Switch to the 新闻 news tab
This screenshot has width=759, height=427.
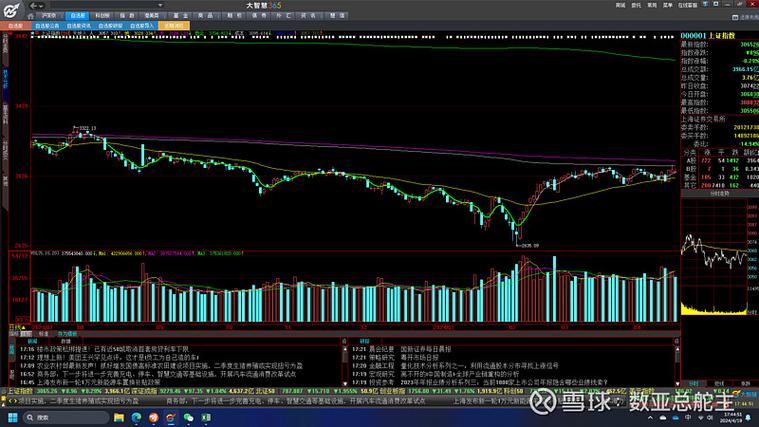(x=32, y=341)
